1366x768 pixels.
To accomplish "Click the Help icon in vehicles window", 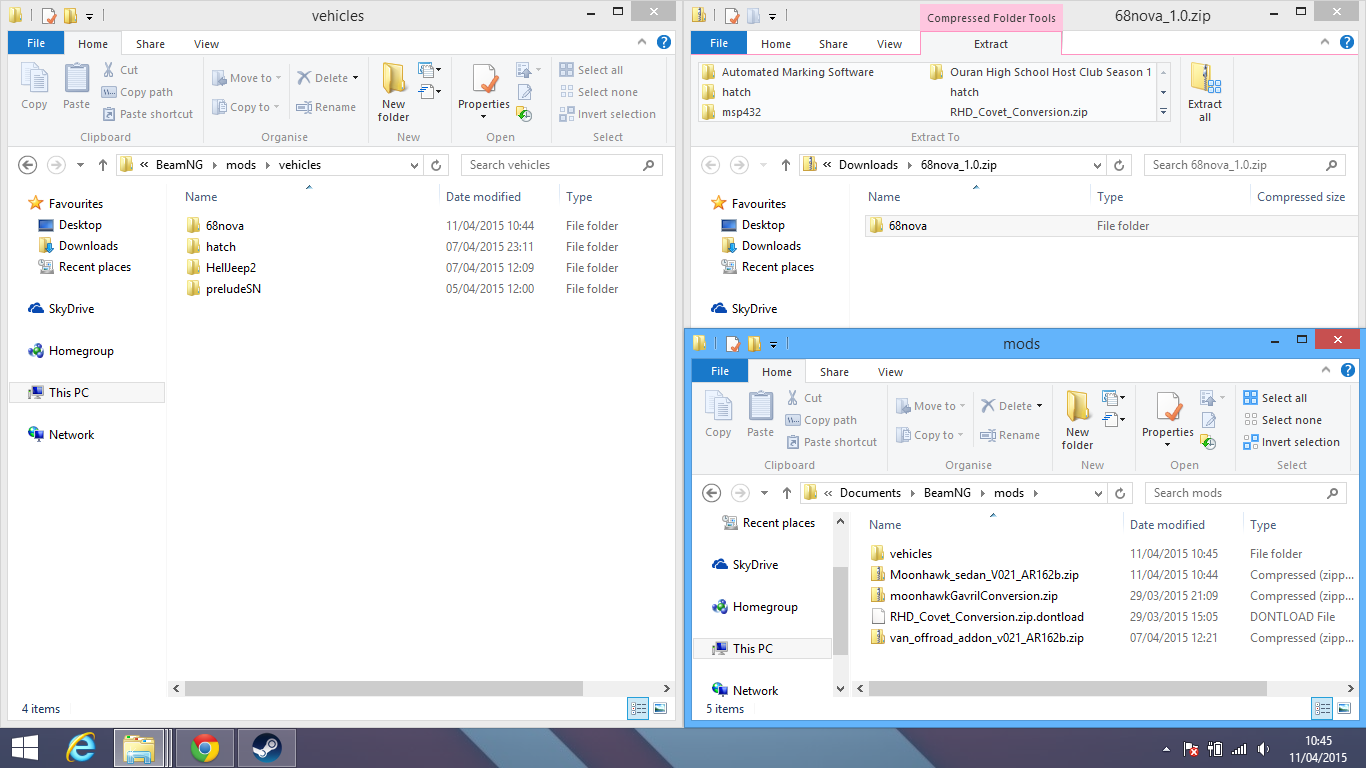I will pos(664,43).
